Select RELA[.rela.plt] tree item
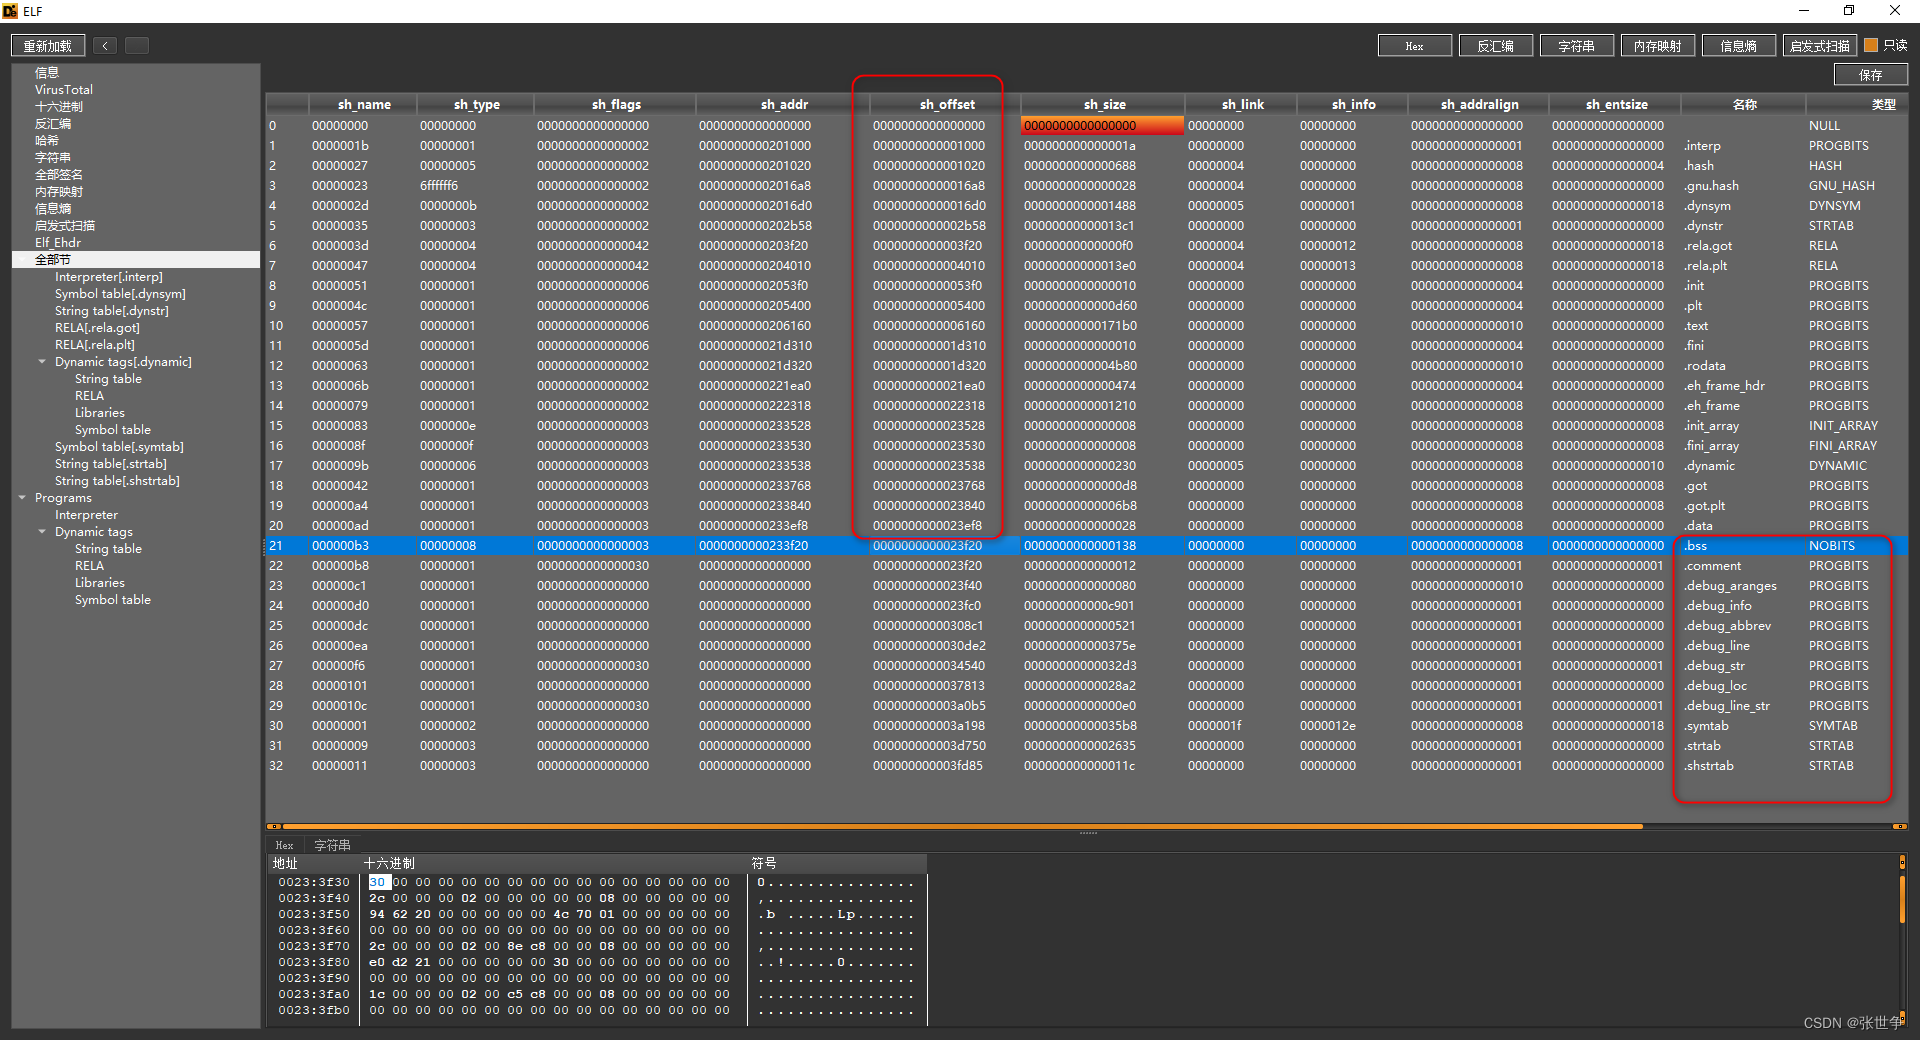The height and width of the screenshot is (1040, 1920). click(x=95, y=345)
